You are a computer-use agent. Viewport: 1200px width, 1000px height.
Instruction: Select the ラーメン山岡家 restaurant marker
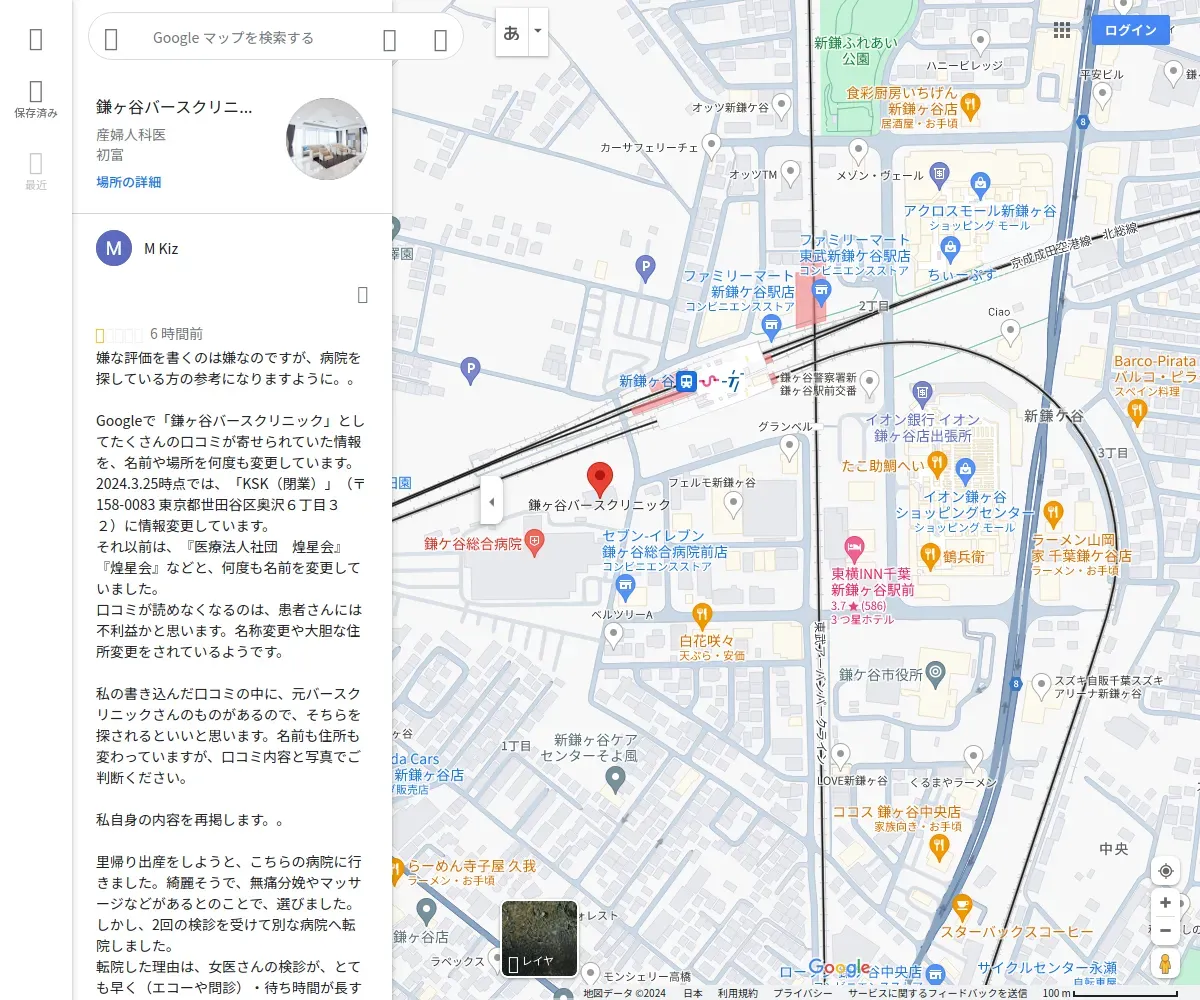(x=1053, y=515)
